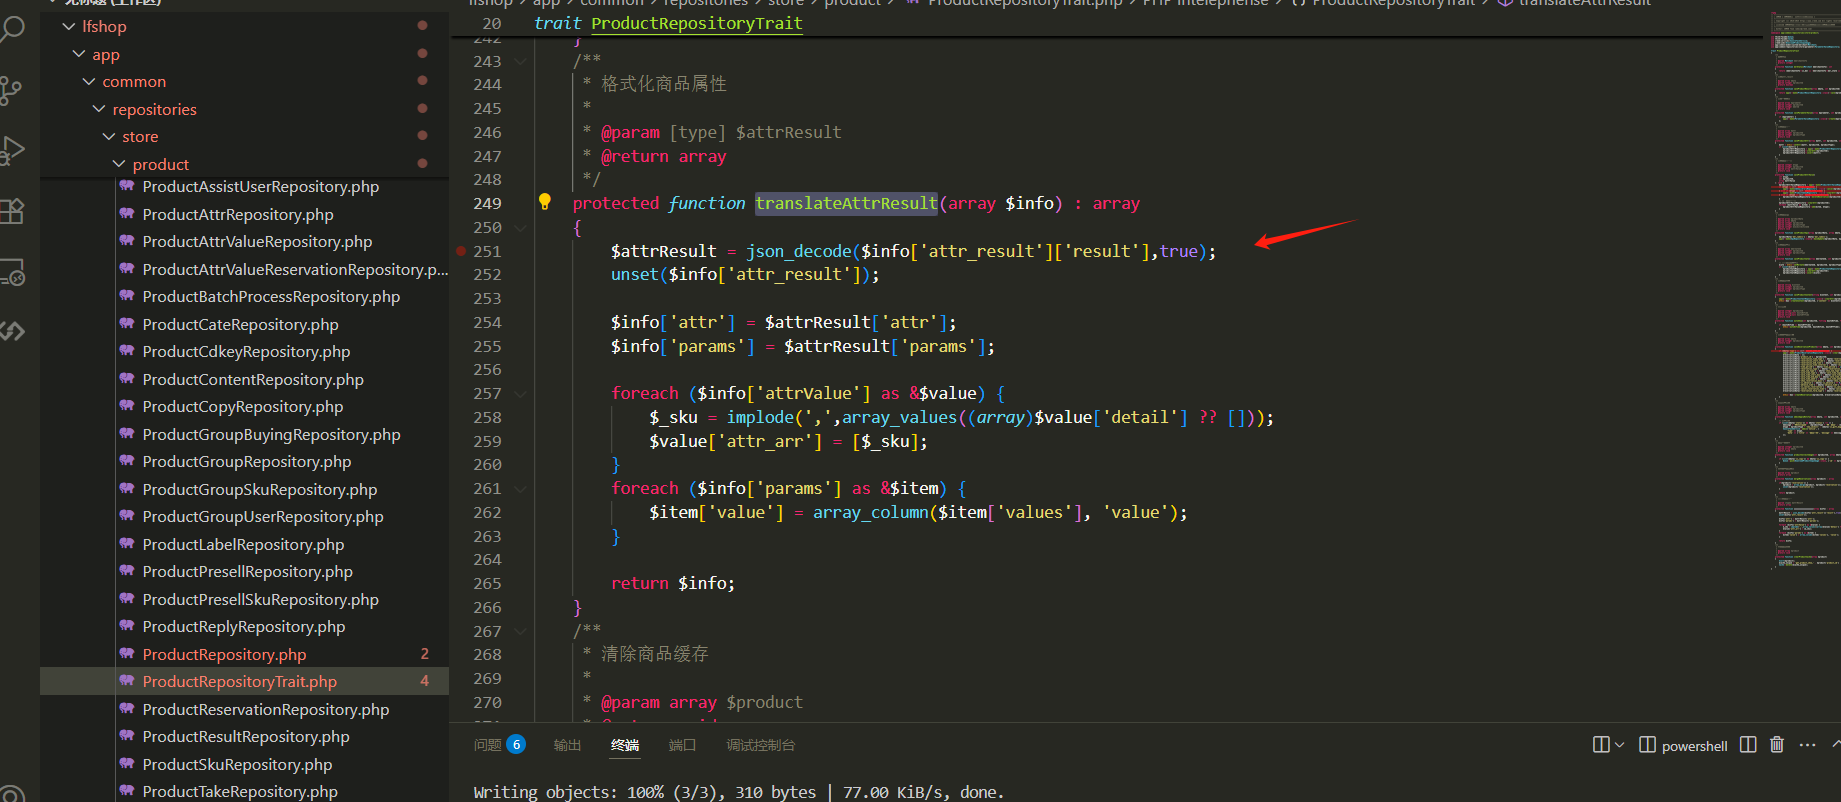Select ProductRepositoryTrait.php in explorer
The width and height of the screenshot is (1841, 802).
pyautogui.click(x=239, y=681)
